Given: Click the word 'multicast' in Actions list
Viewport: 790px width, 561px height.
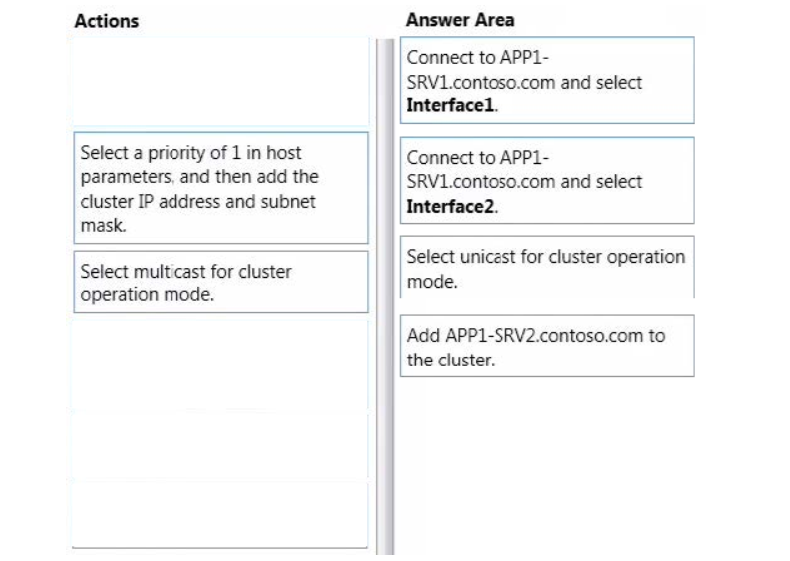Looking at the screenshot, I should coord(169,272).
